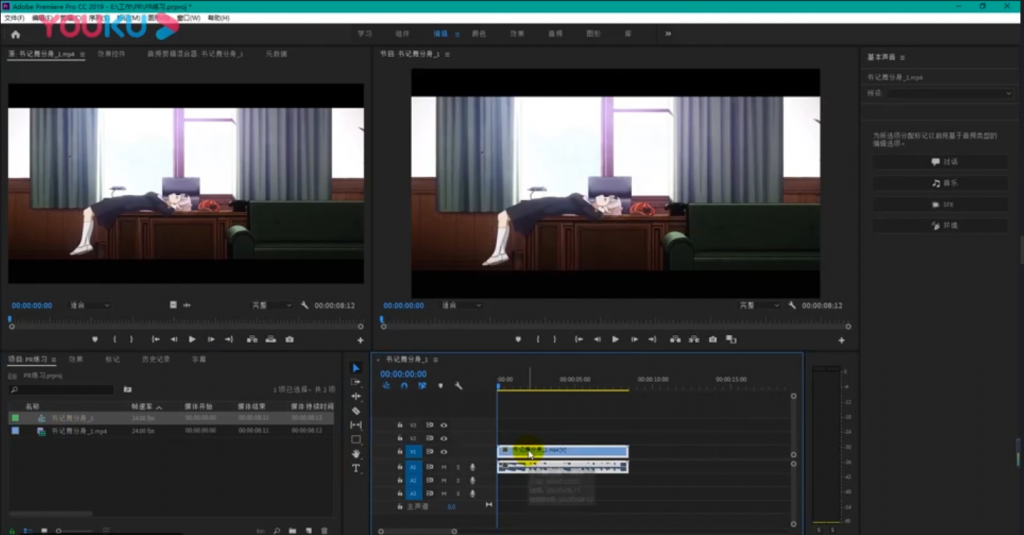
Task: Expand workspace overflow chevrons
Action: coord(668,34)
